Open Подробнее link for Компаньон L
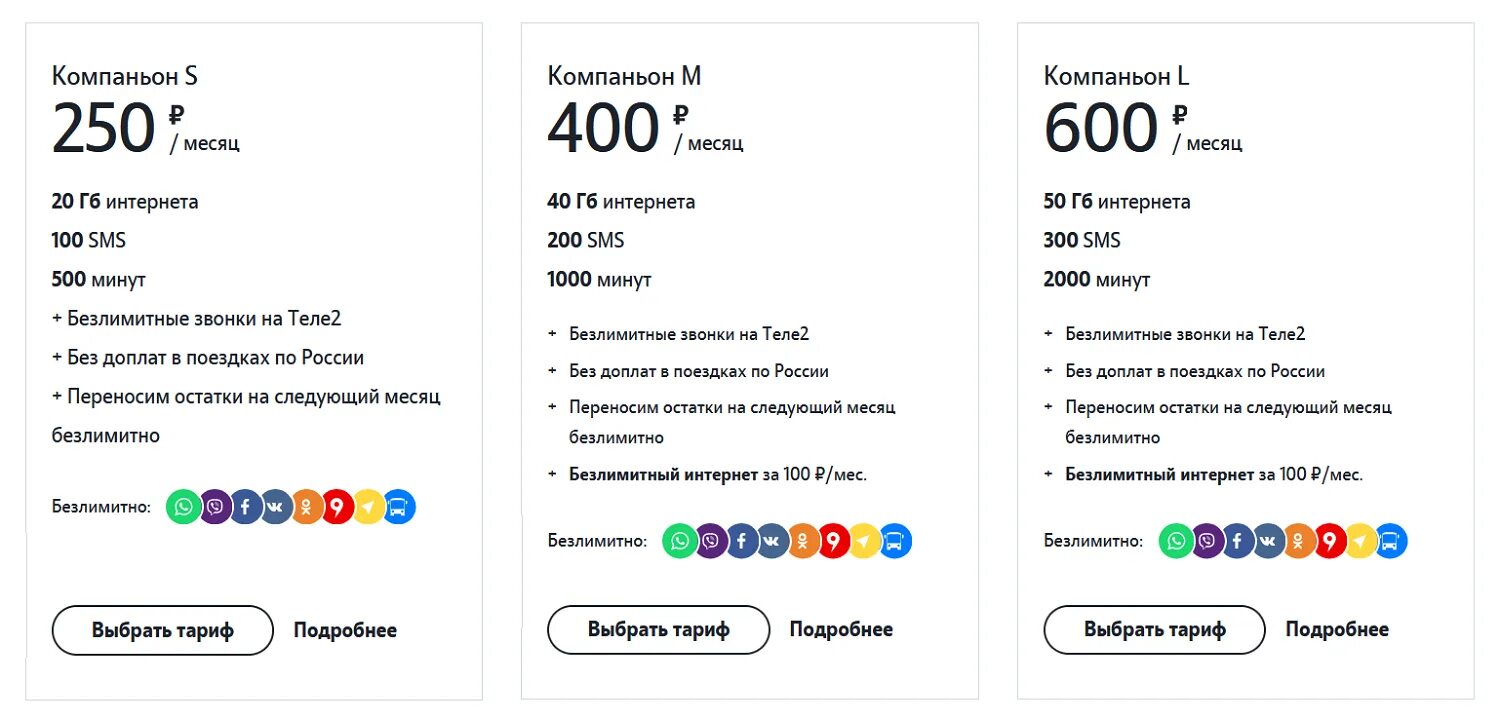Screen dimensions: 1500x721 click(1337, 630)
